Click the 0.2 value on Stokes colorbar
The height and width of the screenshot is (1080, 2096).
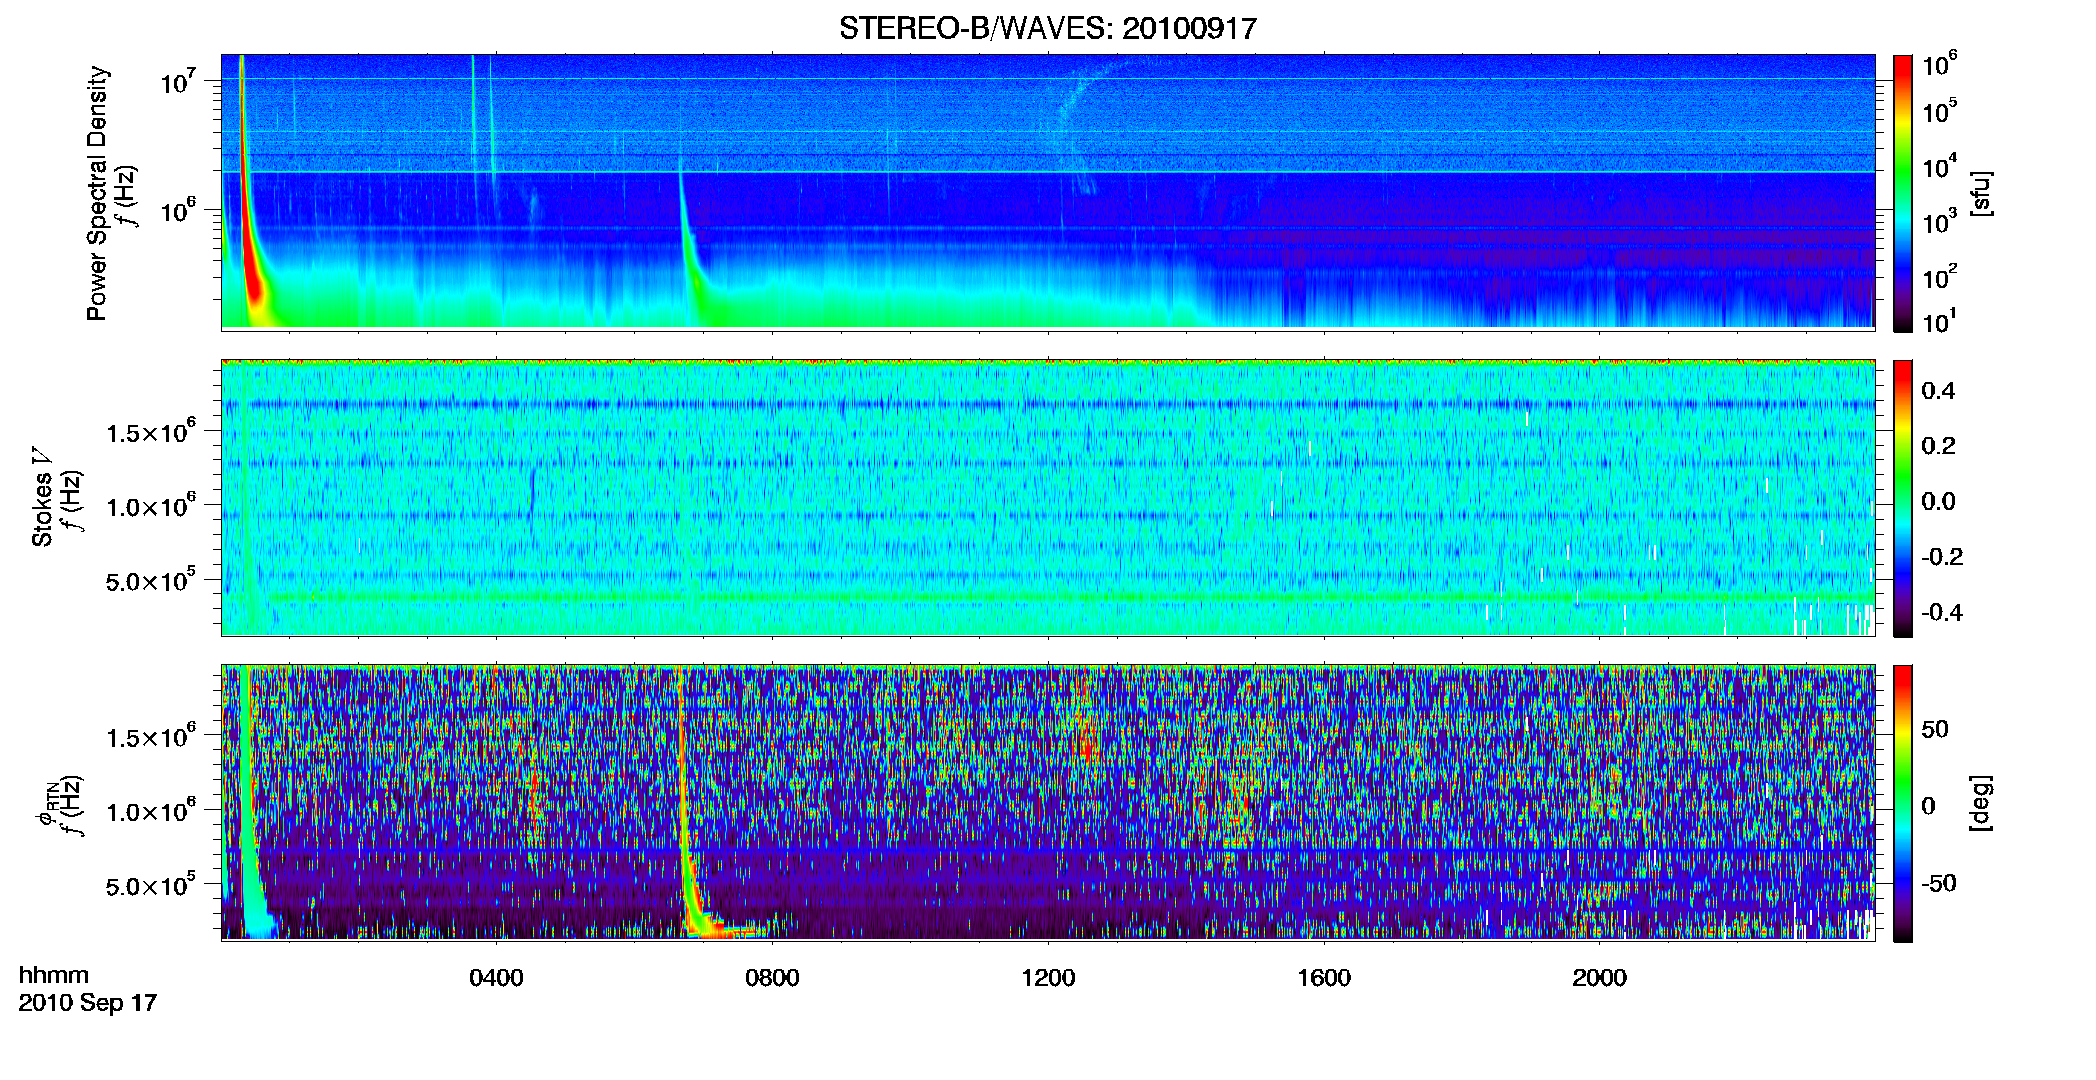pos(1938,446)
